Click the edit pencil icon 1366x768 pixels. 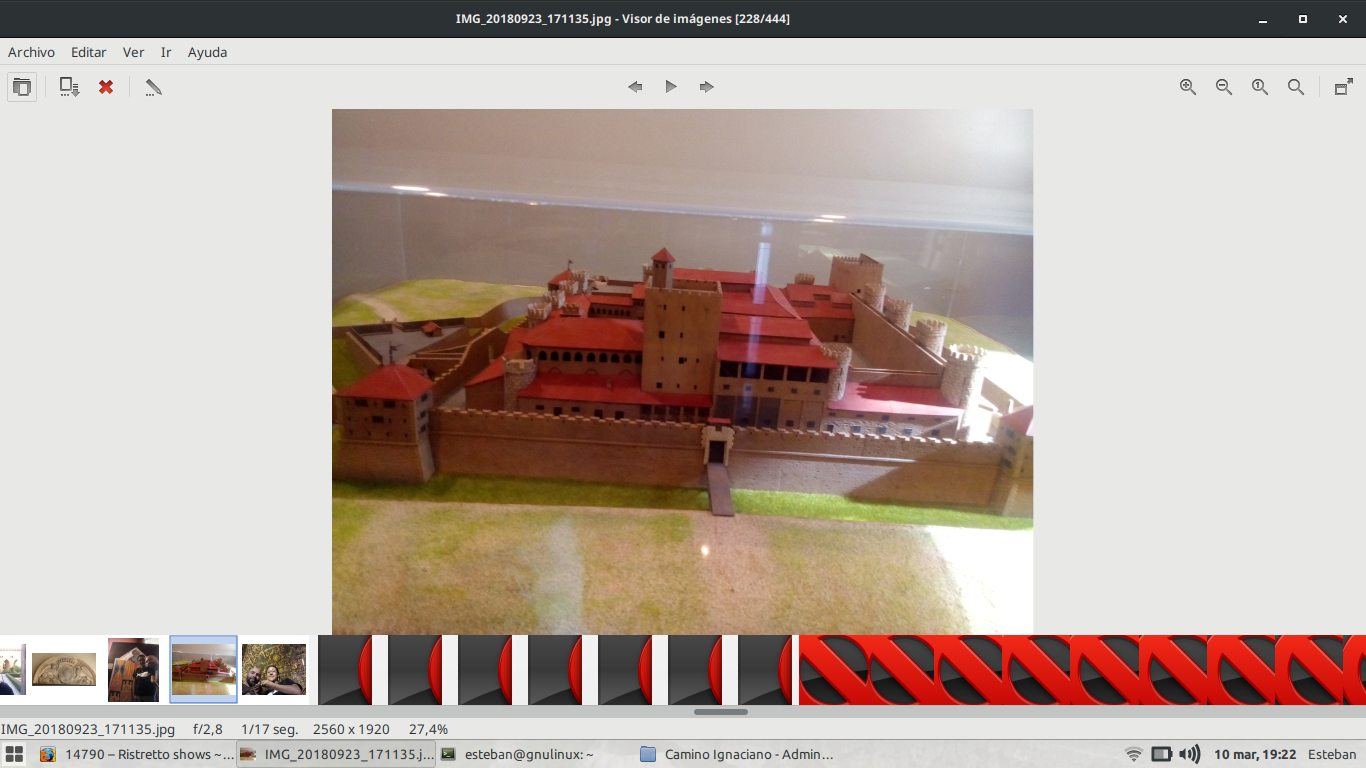coord(153,87)
